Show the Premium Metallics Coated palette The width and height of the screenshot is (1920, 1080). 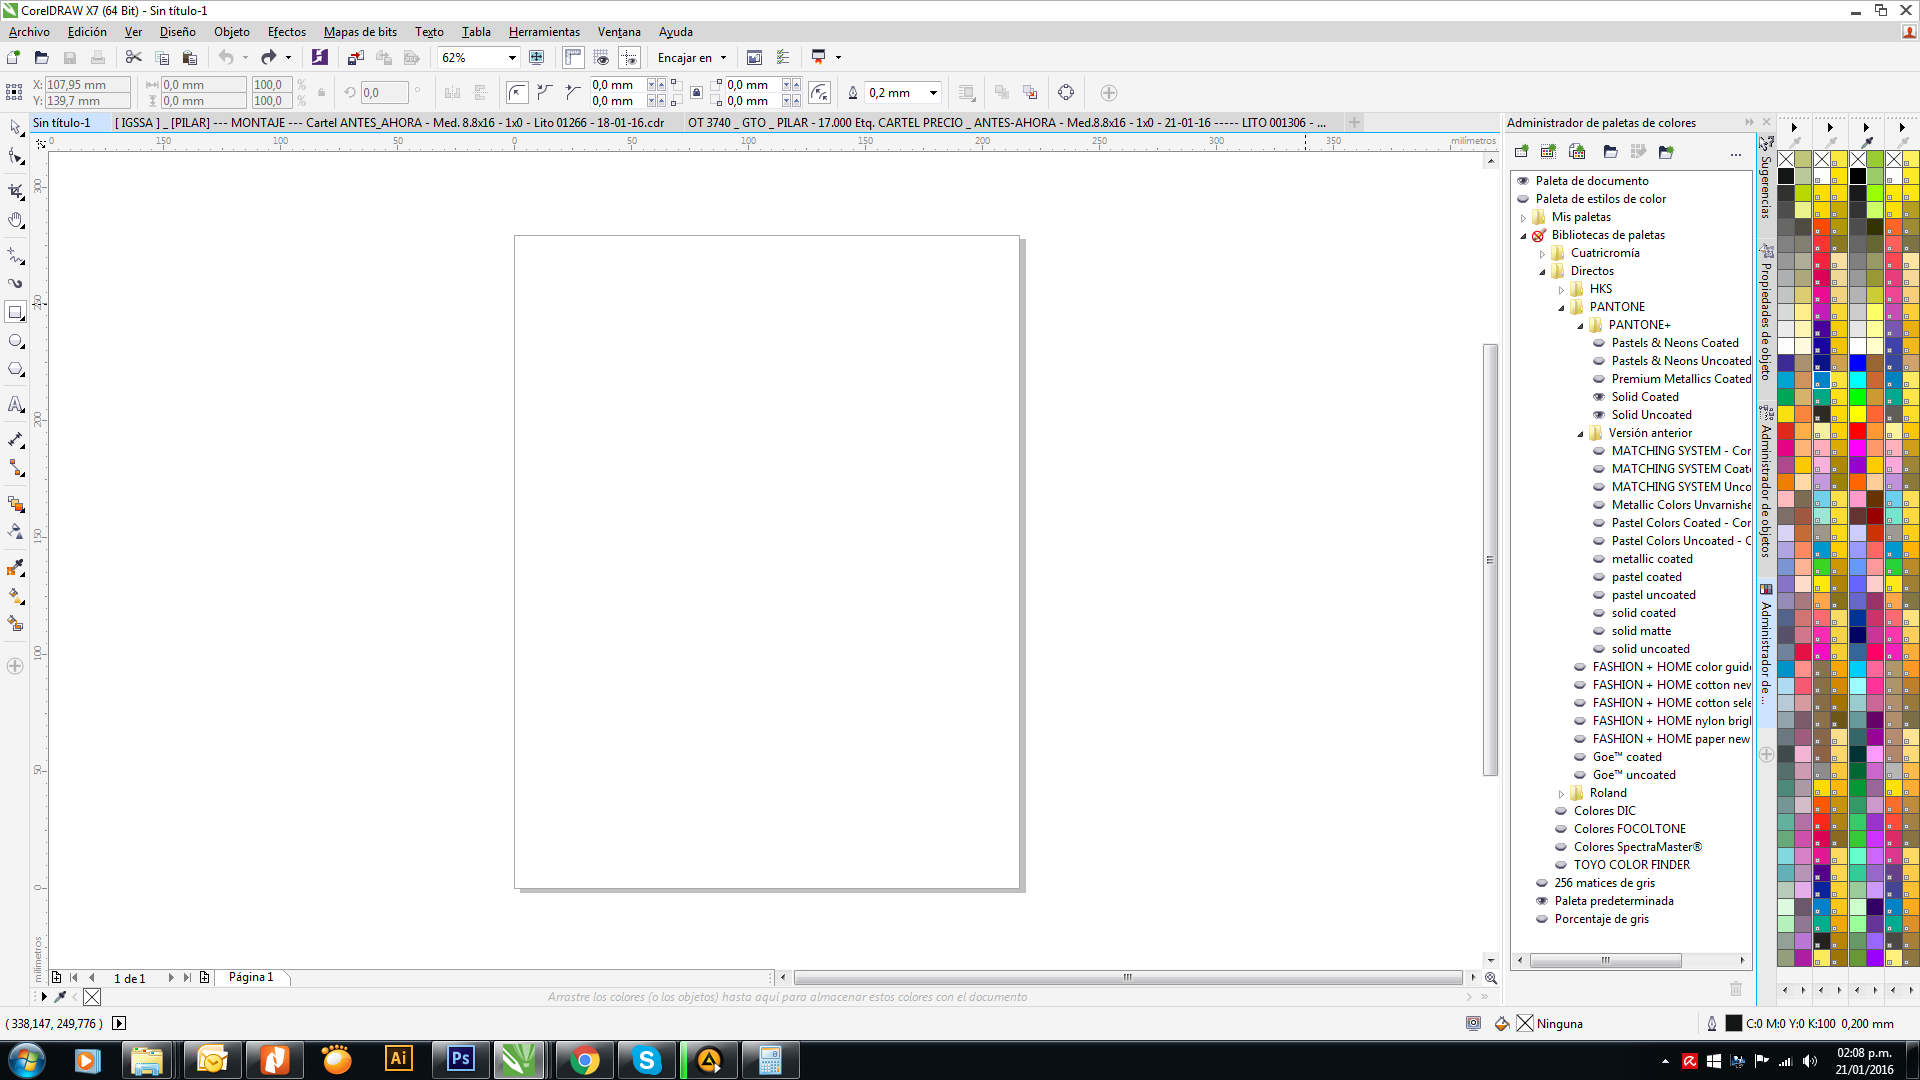[x=1599, y=379]
